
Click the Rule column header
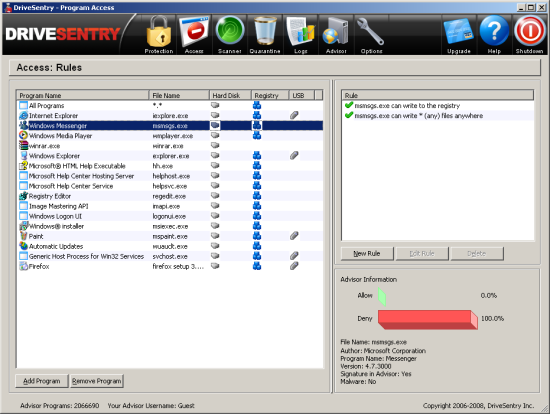[x=438, y=95]
